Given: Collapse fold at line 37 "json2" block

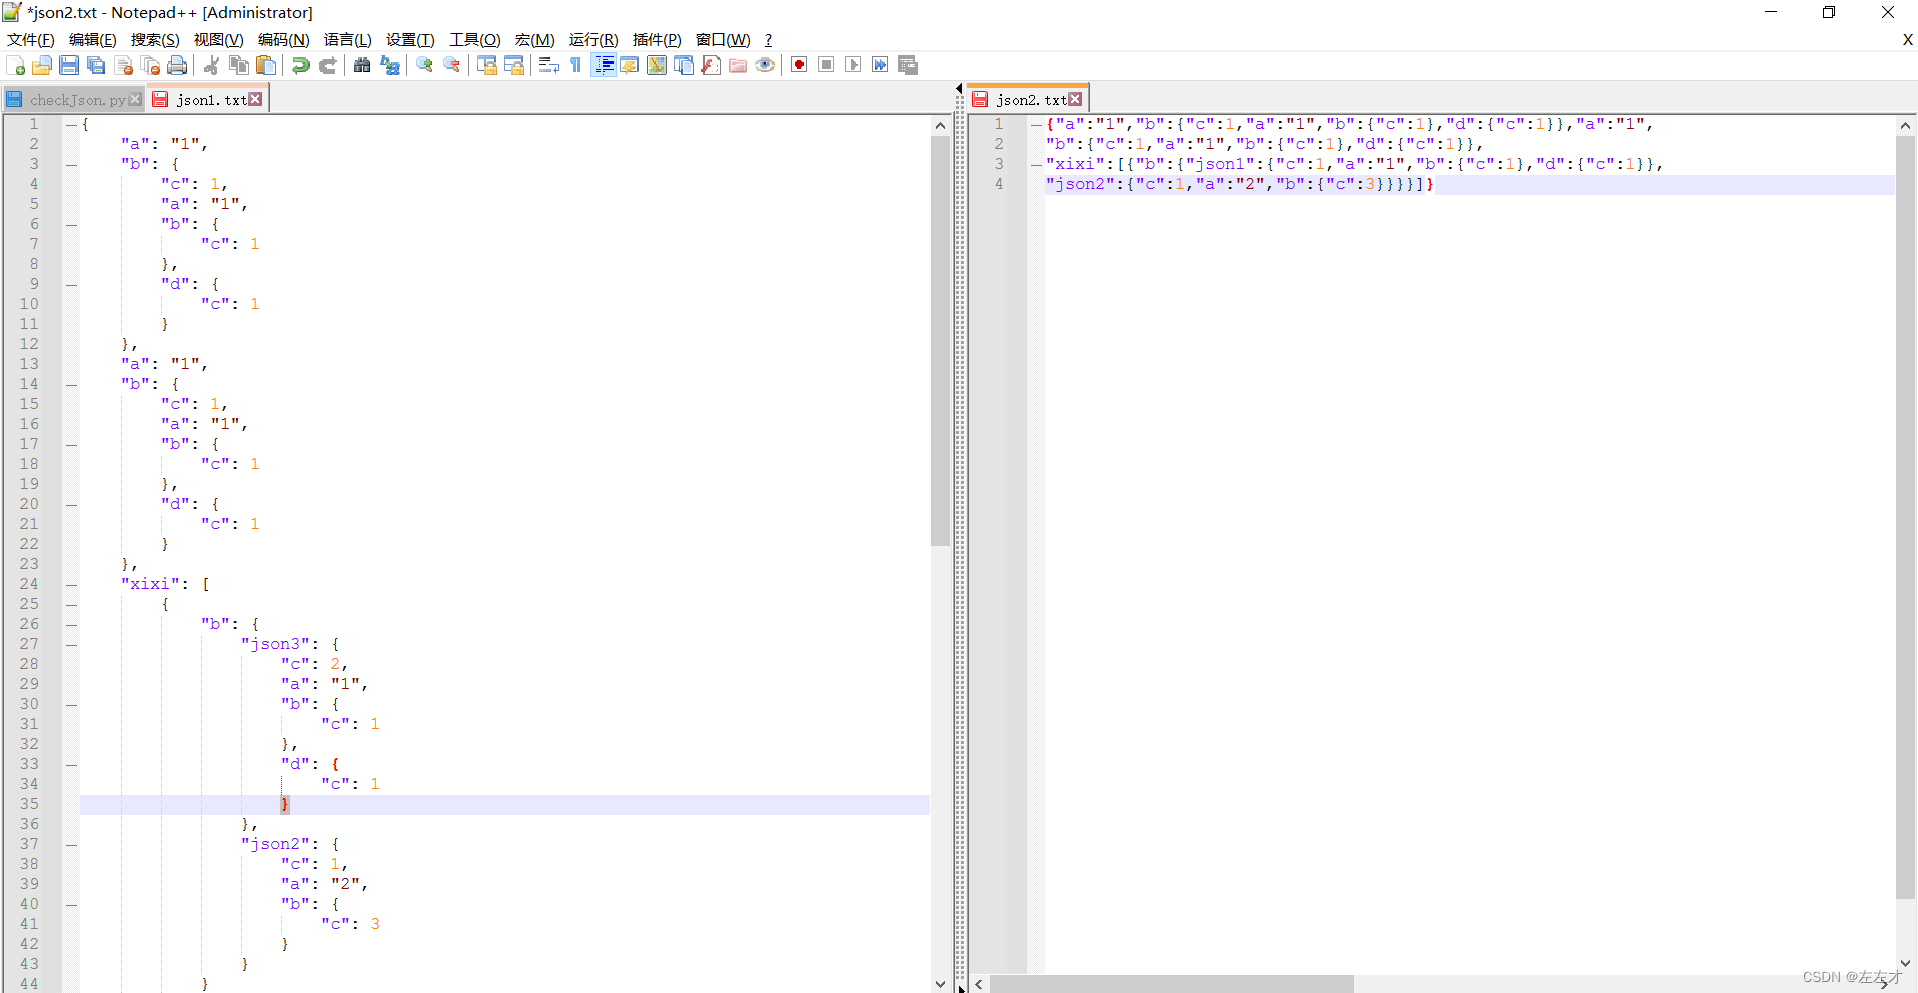Looking at the screenshot, I should [71, 845].
